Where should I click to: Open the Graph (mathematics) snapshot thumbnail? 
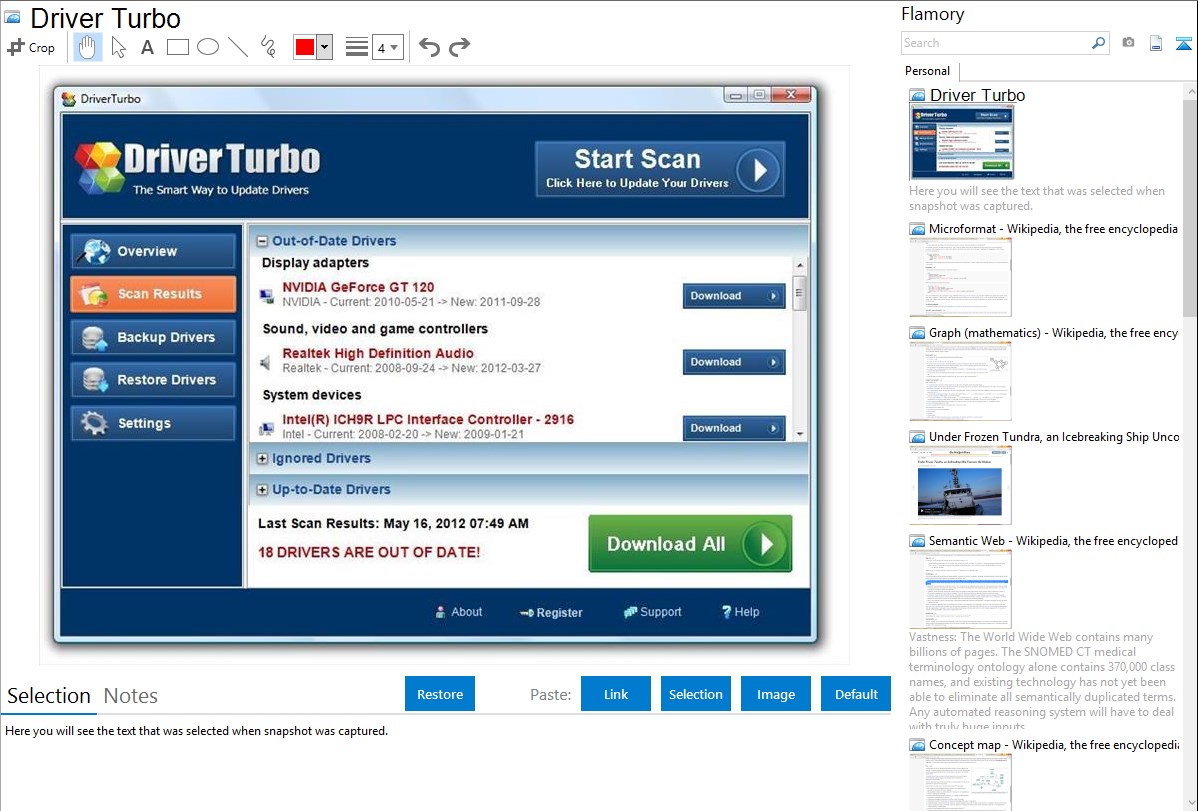tap(960, 381)
